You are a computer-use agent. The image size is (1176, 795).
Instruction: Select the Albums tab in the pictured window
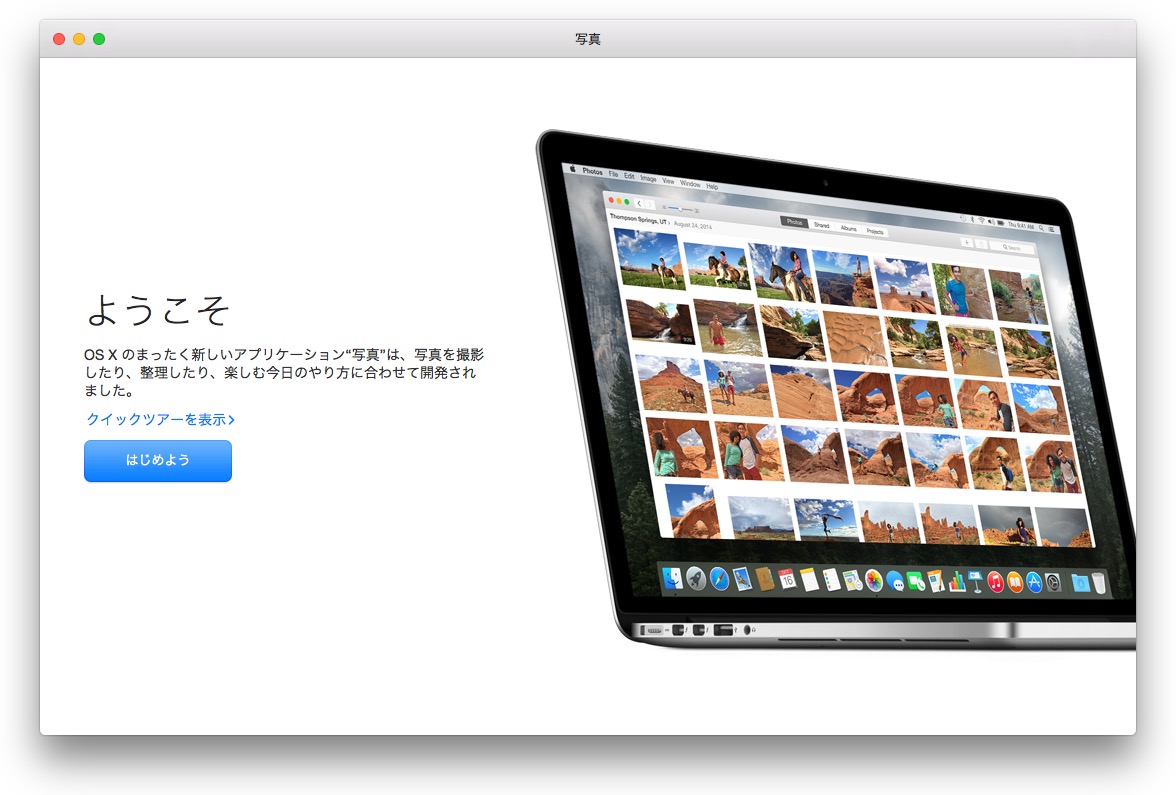pyautogui.click(x=848, y=228)
